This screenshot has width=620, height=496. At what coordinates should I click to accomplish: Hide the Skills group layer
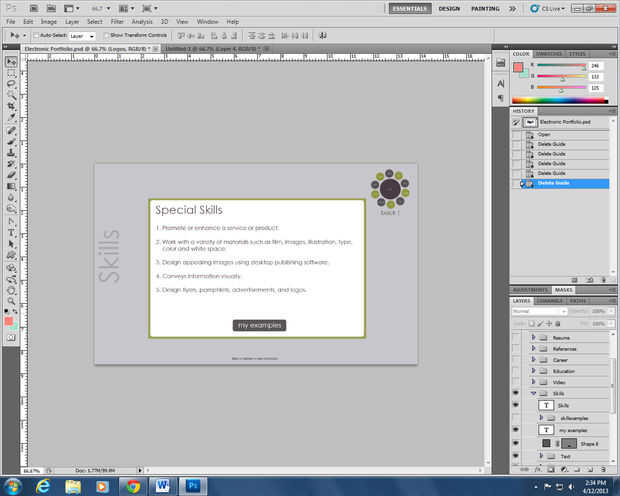click(516, 393)
